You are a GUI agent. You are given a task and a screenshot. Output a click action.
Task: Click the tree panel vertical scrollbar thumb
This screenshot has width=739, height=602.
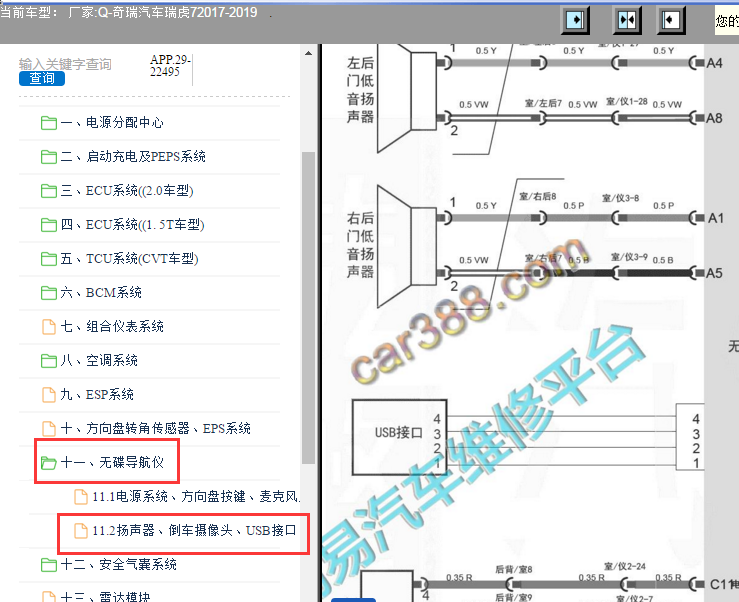(308, 307)
